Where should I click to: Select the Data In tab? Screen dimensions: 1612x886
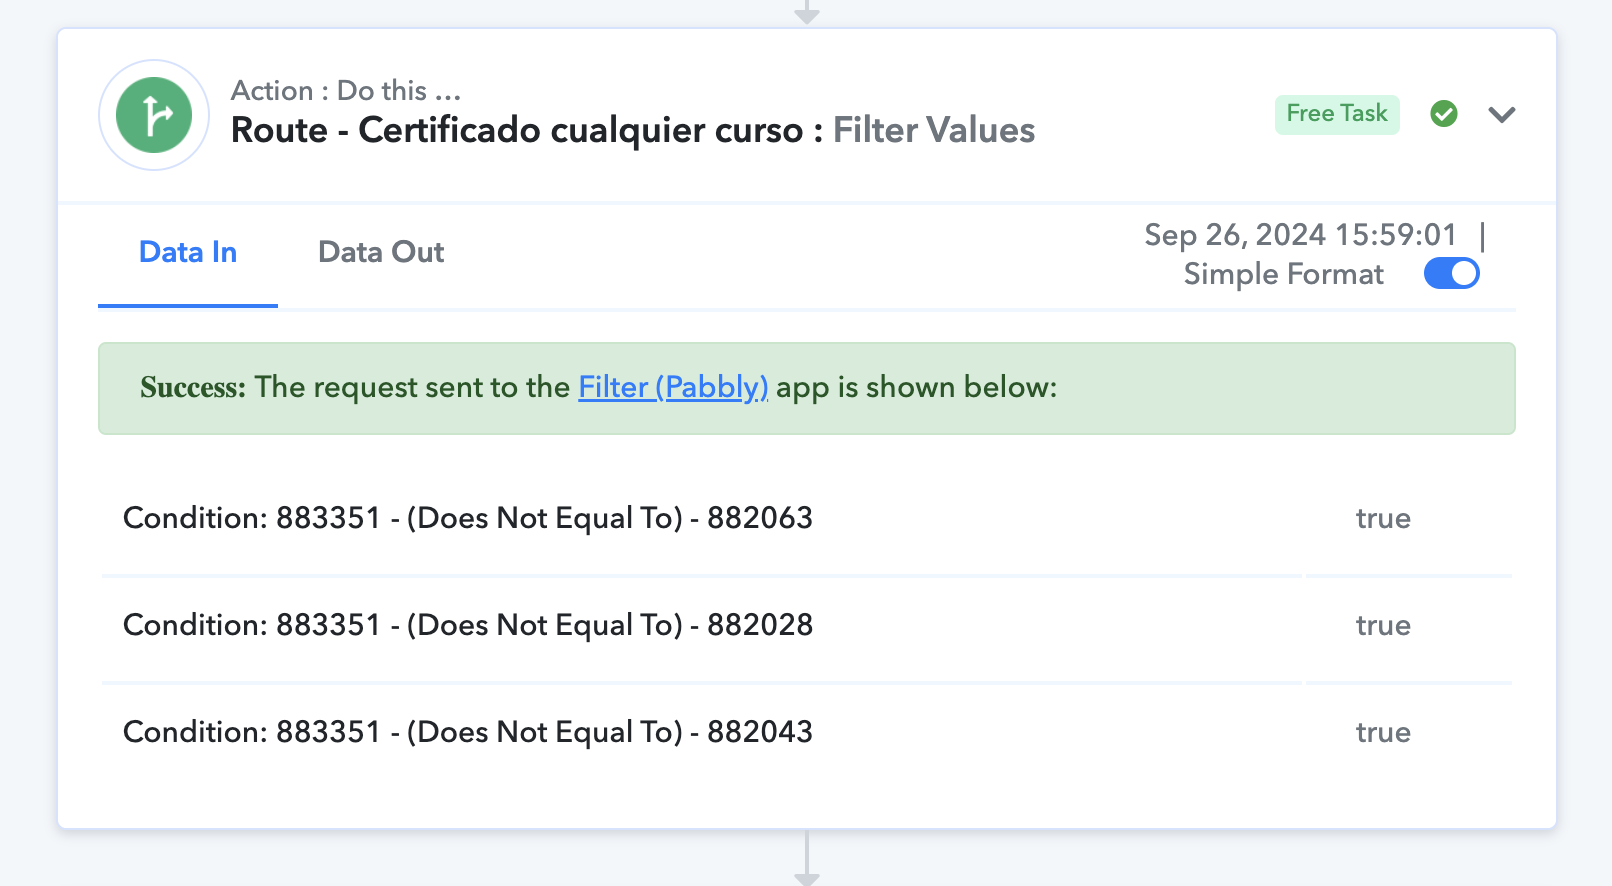pos(188,252)
